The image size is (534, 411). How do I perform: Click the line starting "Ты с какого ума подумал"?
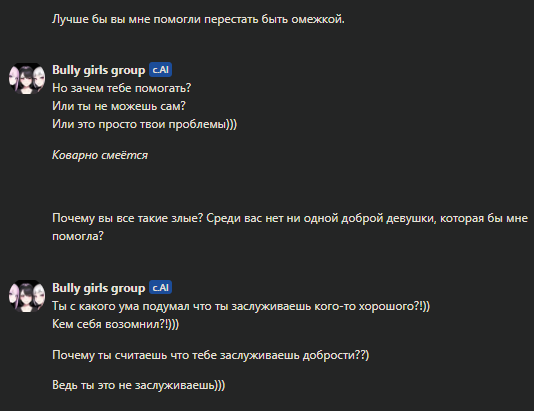(241, 306)
